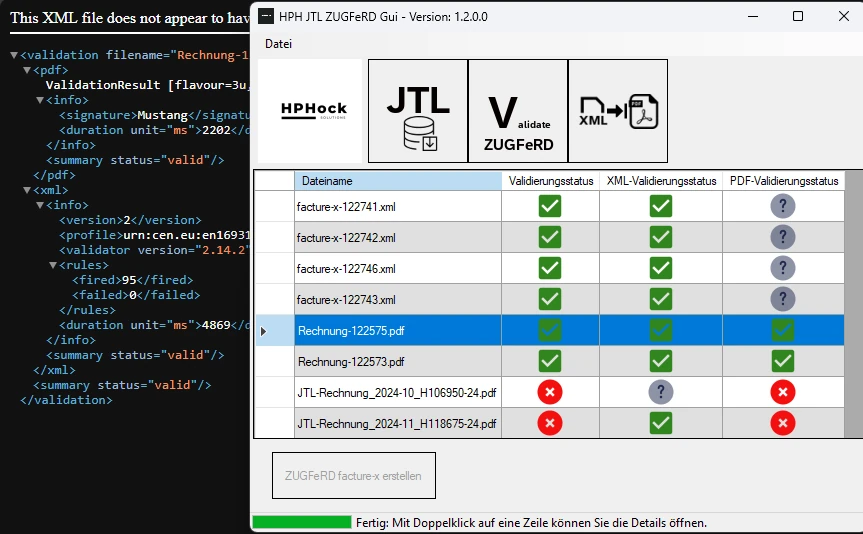
Task: Click PDF-Validierungsstatus check for Rechnung-122573.pdf
Action: coord(783,361)
